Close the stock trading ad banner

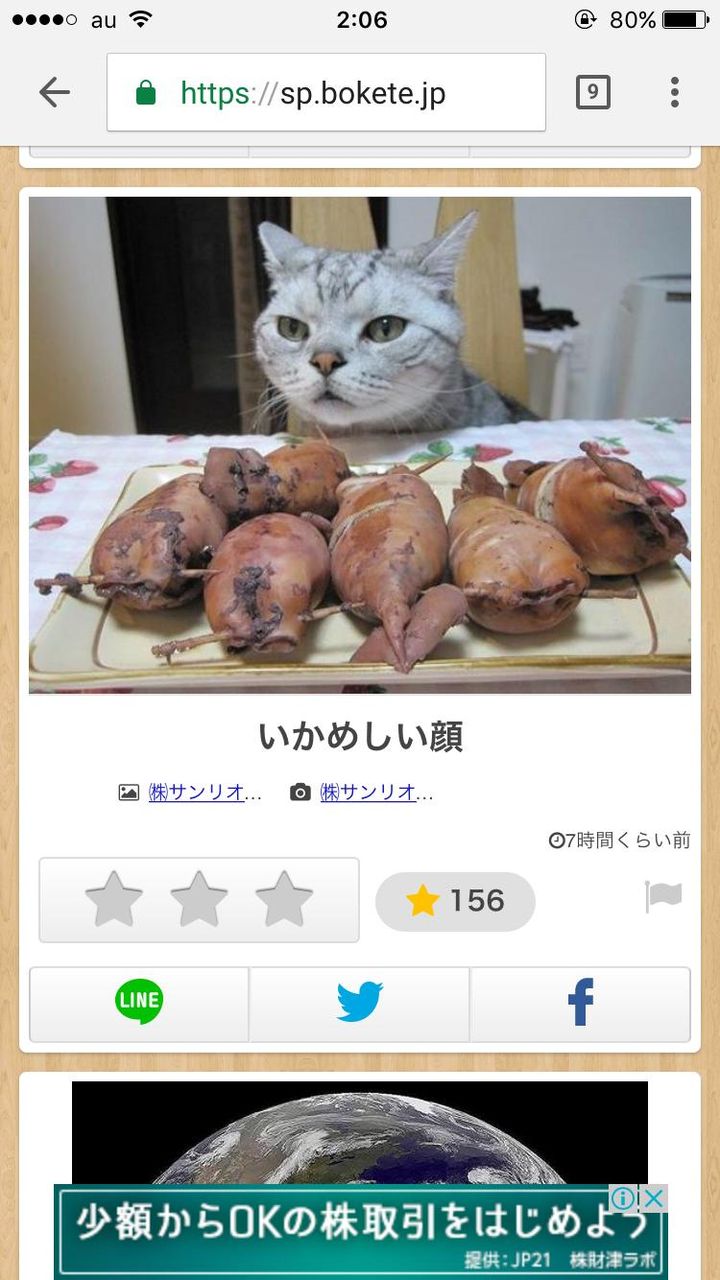(x=653, y=1198)
